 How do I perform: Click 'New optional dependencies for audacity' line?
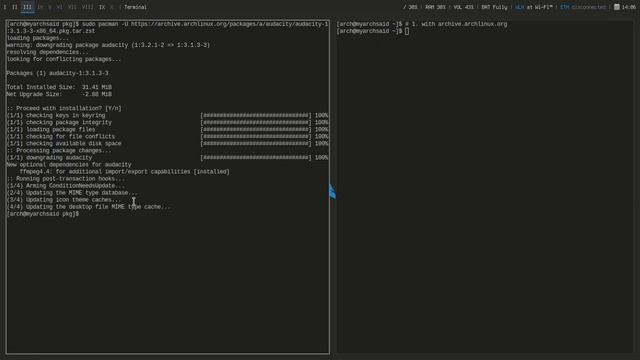[x=69, y=164]
